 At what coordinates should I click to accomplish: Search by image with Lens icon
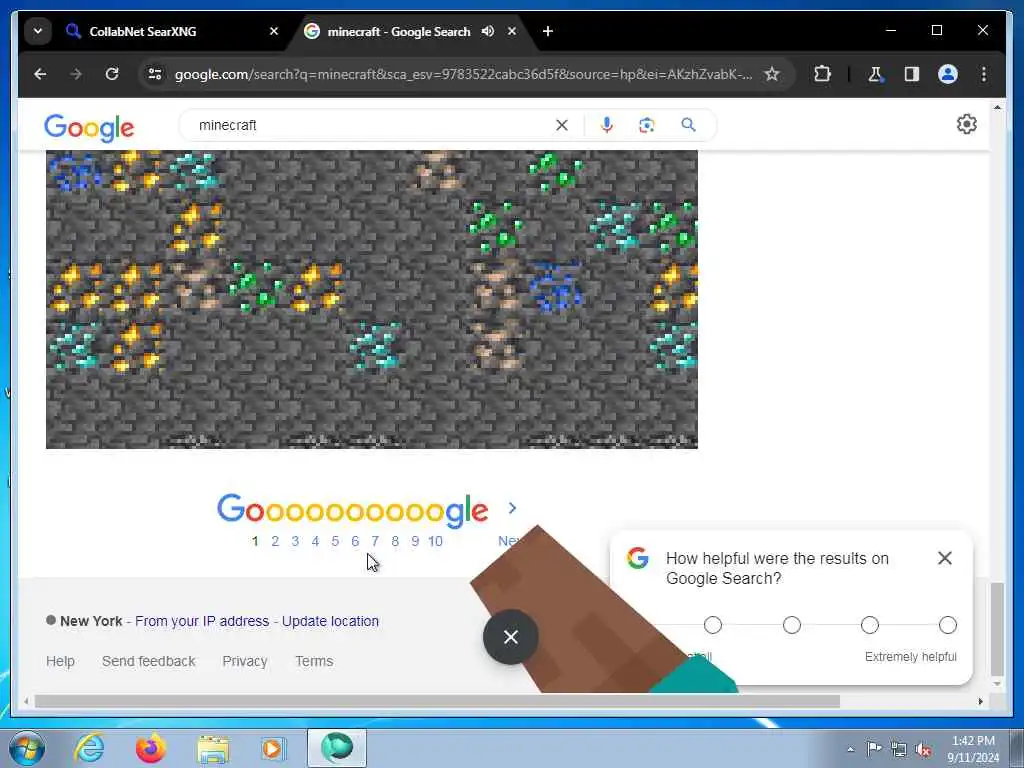[x=647, y=125]
